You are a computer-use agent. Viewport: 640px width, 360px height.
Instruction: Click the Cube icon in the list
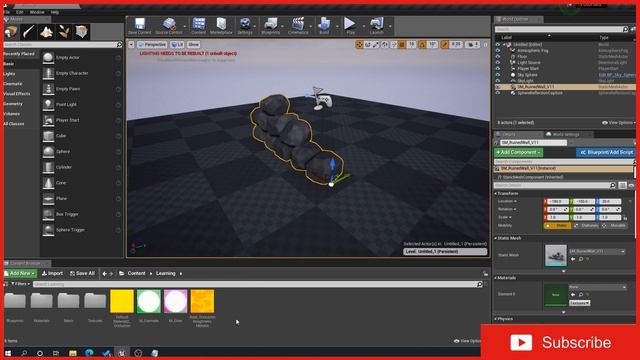(48, 136)
